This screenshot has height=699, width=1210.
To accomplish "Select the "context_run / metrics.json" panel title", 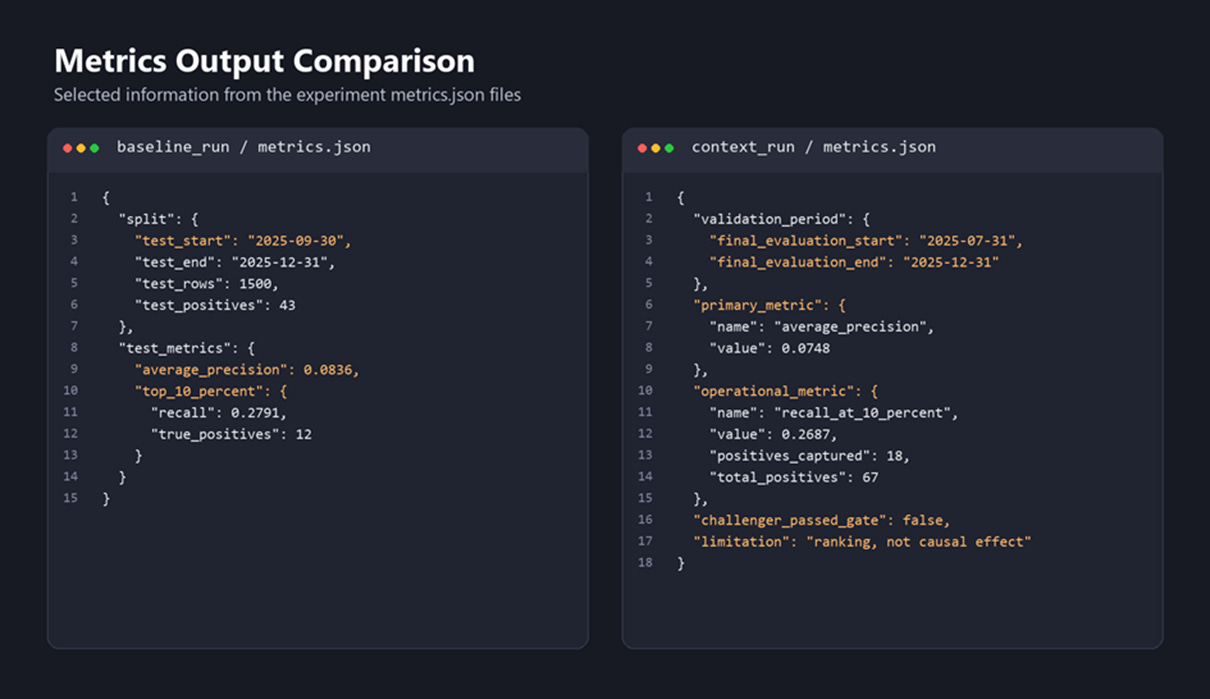I will coord(814,147).
